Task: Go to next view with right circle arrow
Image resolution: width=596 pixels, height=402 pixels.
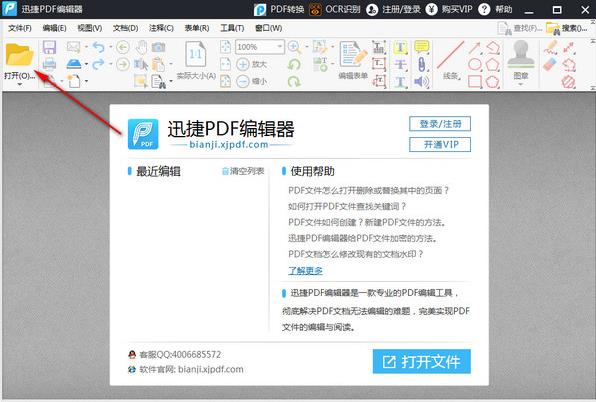Action: pos(123,64)
